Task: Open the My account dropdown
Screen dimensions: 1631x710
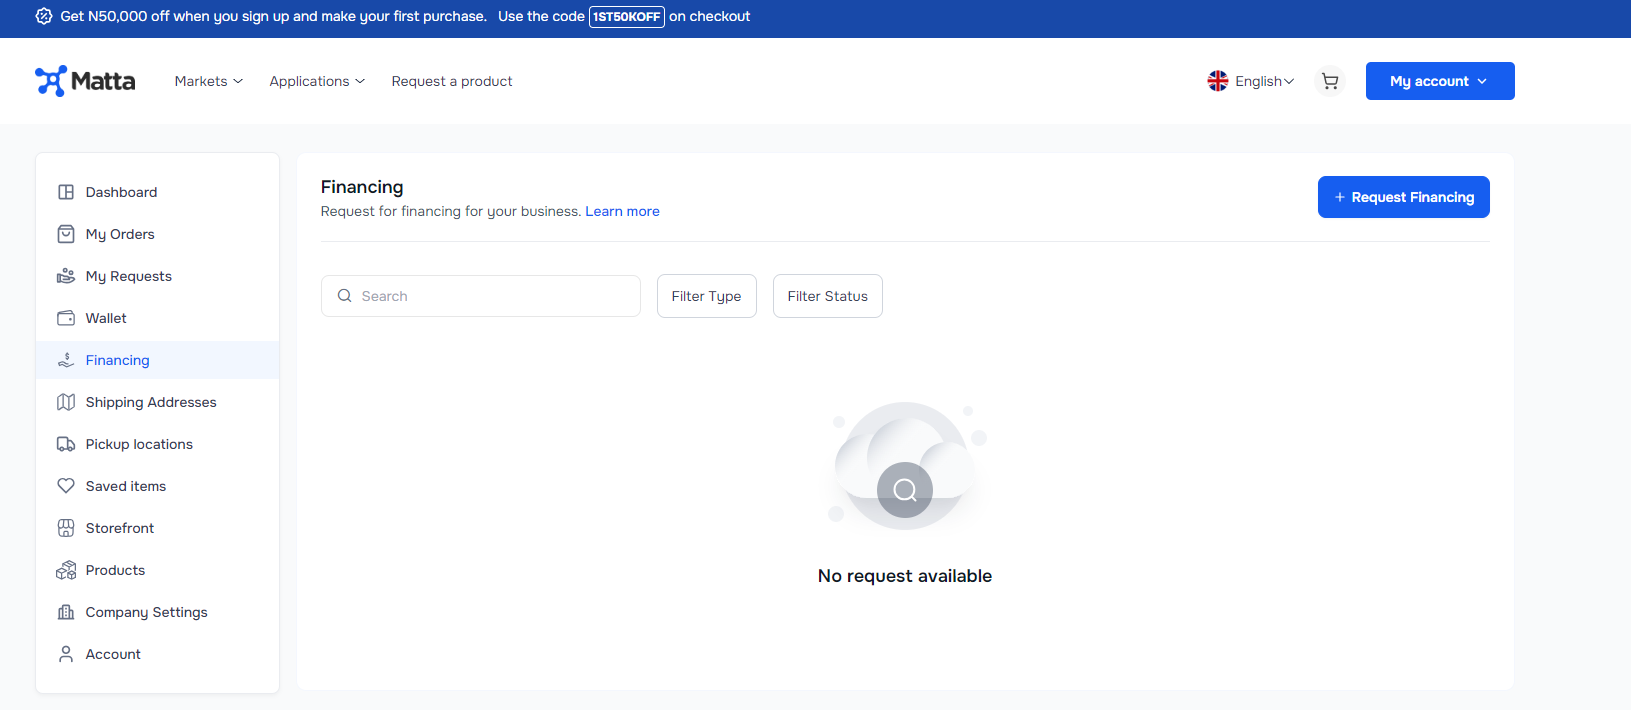Action: (1440, 81)
